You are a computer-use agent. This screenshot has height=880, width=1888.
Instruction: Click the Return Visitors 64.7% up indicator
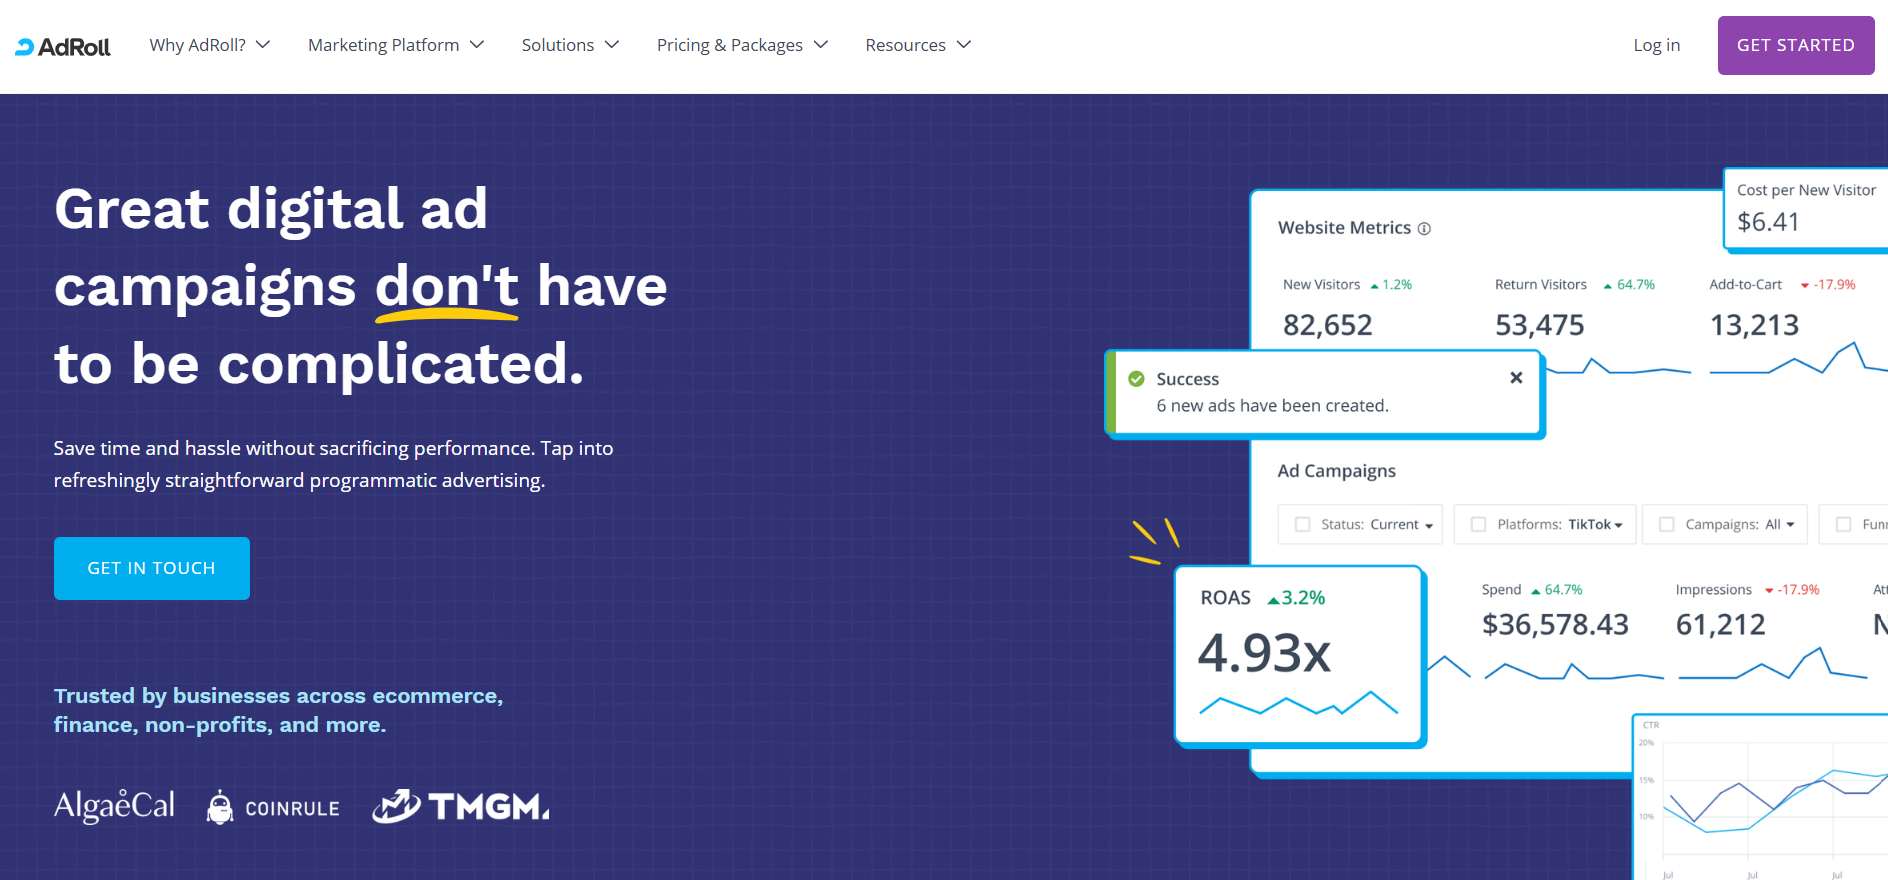pos(1629,285)
